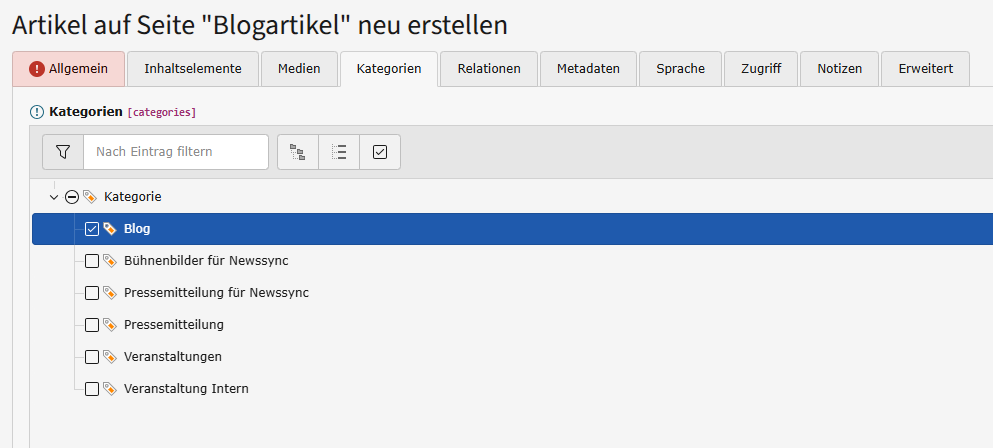This screenshot has height=448, width=993.
Task: Click the filter funnel icon
Action: click(x=63, y=152)
